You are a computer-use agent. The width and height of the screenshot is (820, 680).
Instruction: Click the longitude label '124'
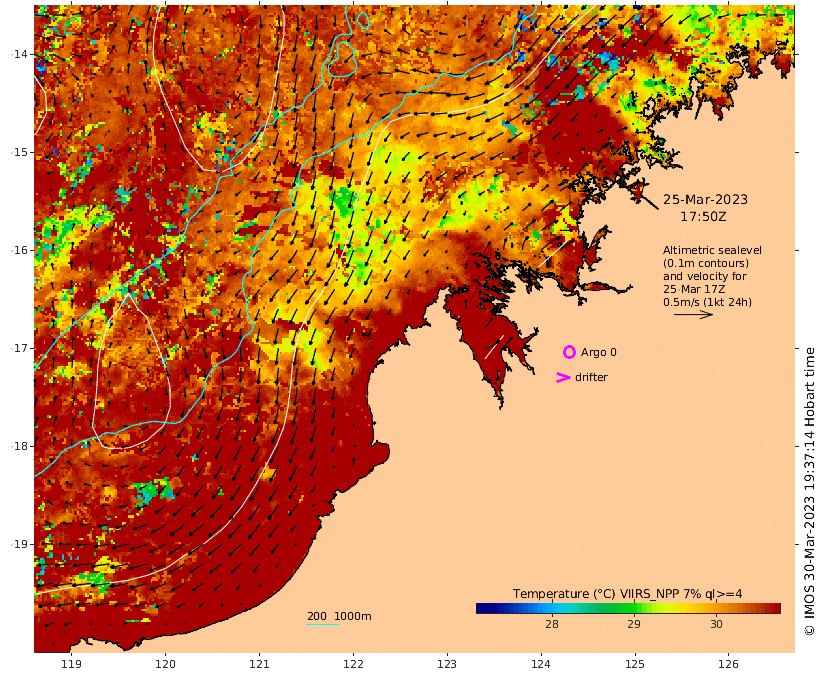541,664
